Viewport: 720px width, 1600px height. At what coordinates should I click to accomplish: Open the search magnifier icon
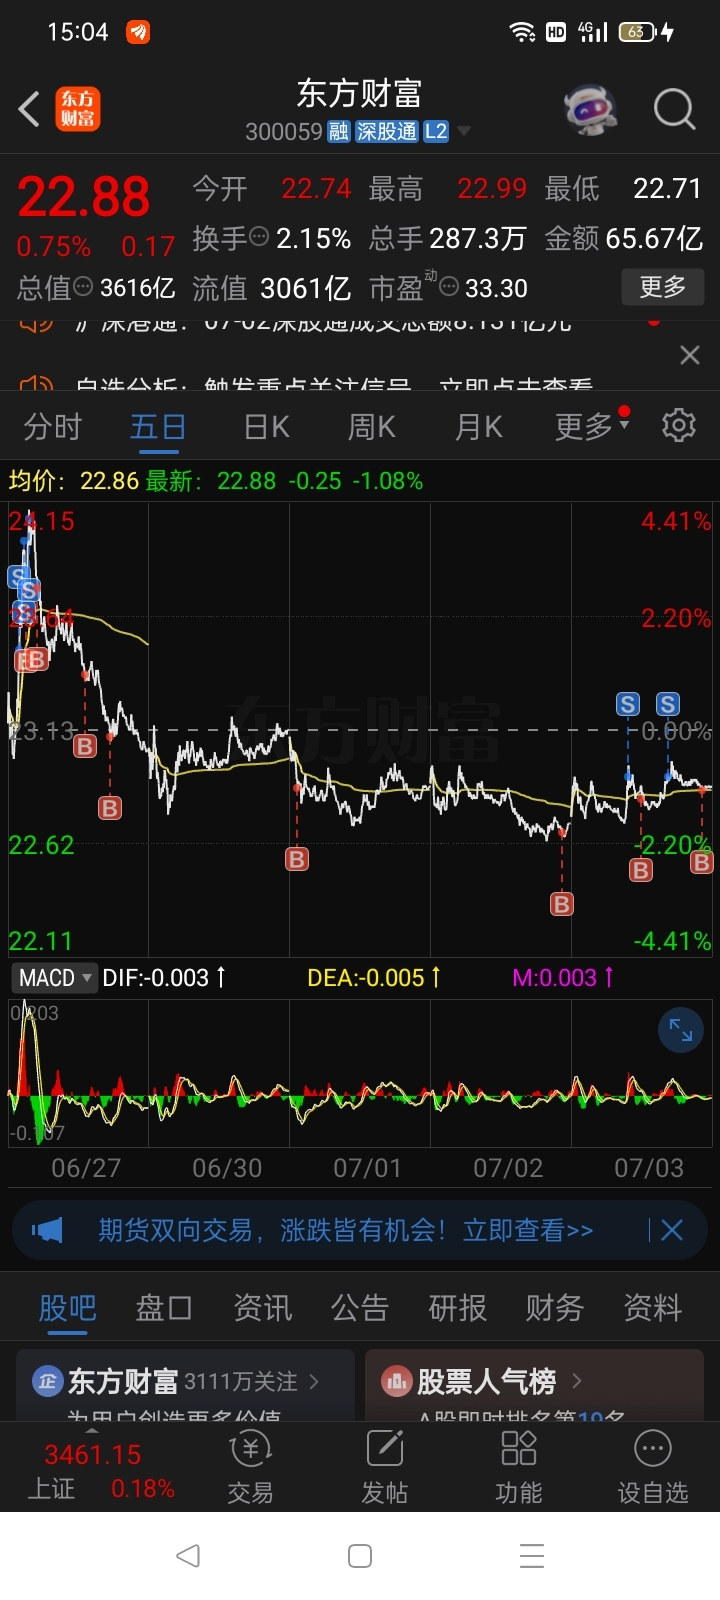tap(675, 109)
